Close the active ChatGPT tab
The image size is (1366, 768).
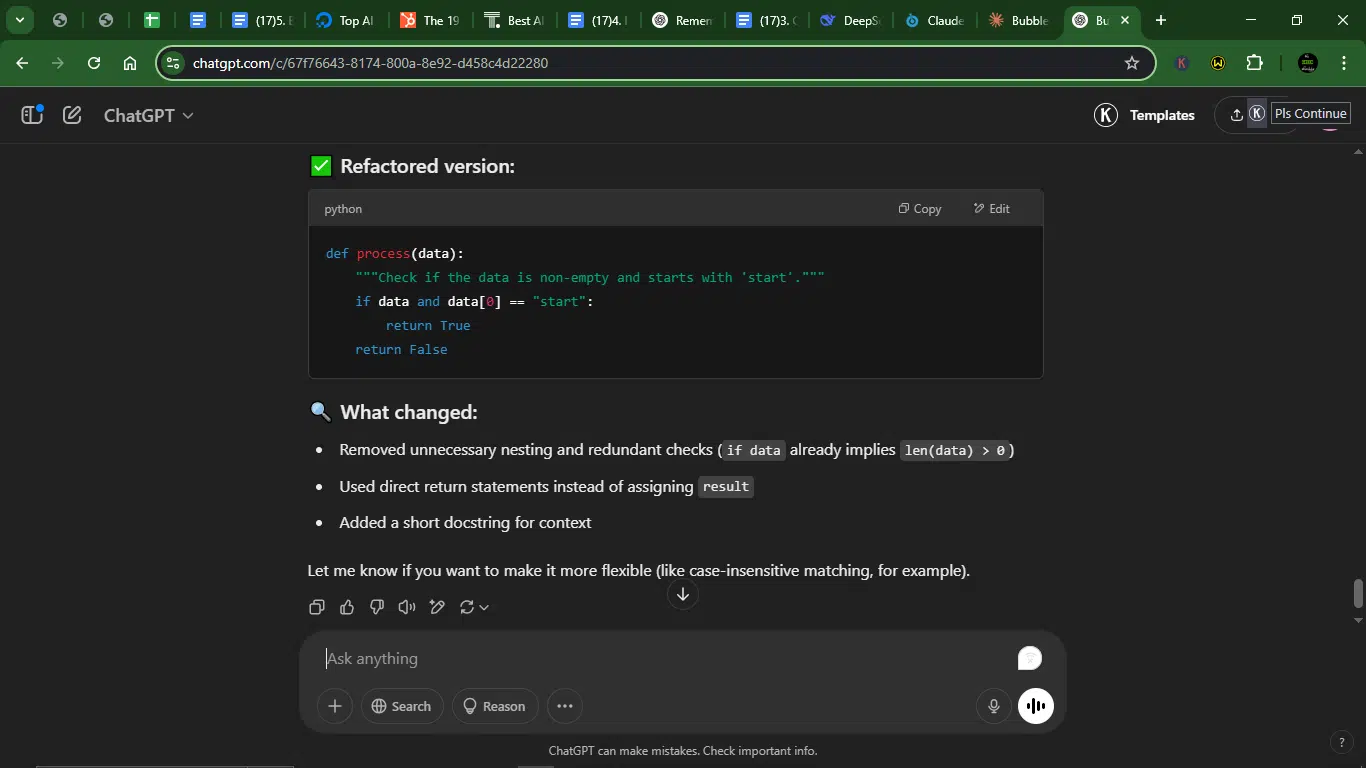1124,20
